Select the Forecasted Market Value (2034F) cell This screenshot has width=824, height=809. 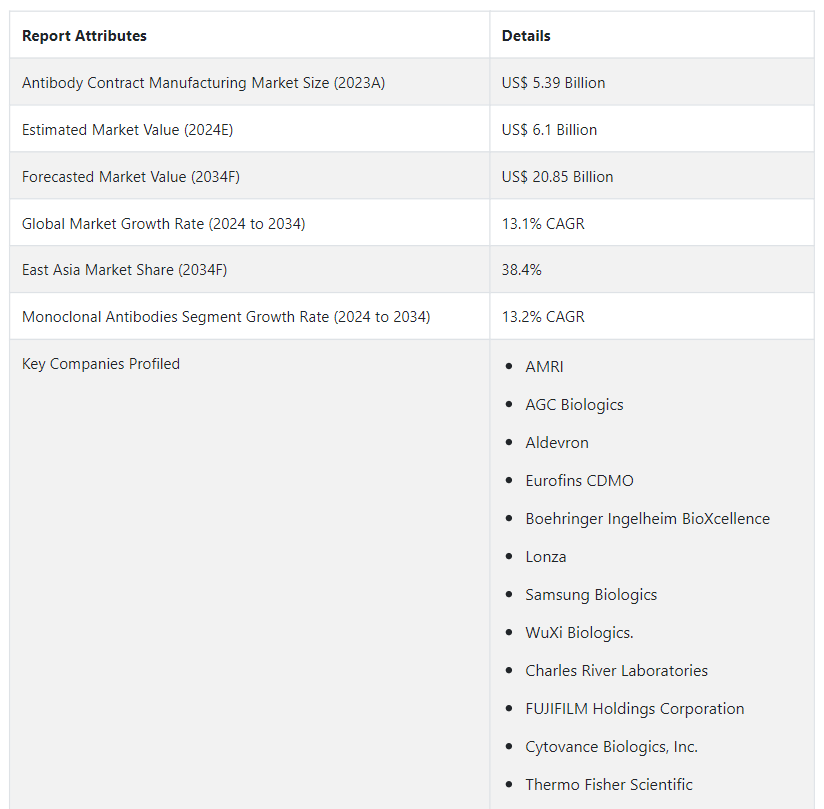click(131, 177)
